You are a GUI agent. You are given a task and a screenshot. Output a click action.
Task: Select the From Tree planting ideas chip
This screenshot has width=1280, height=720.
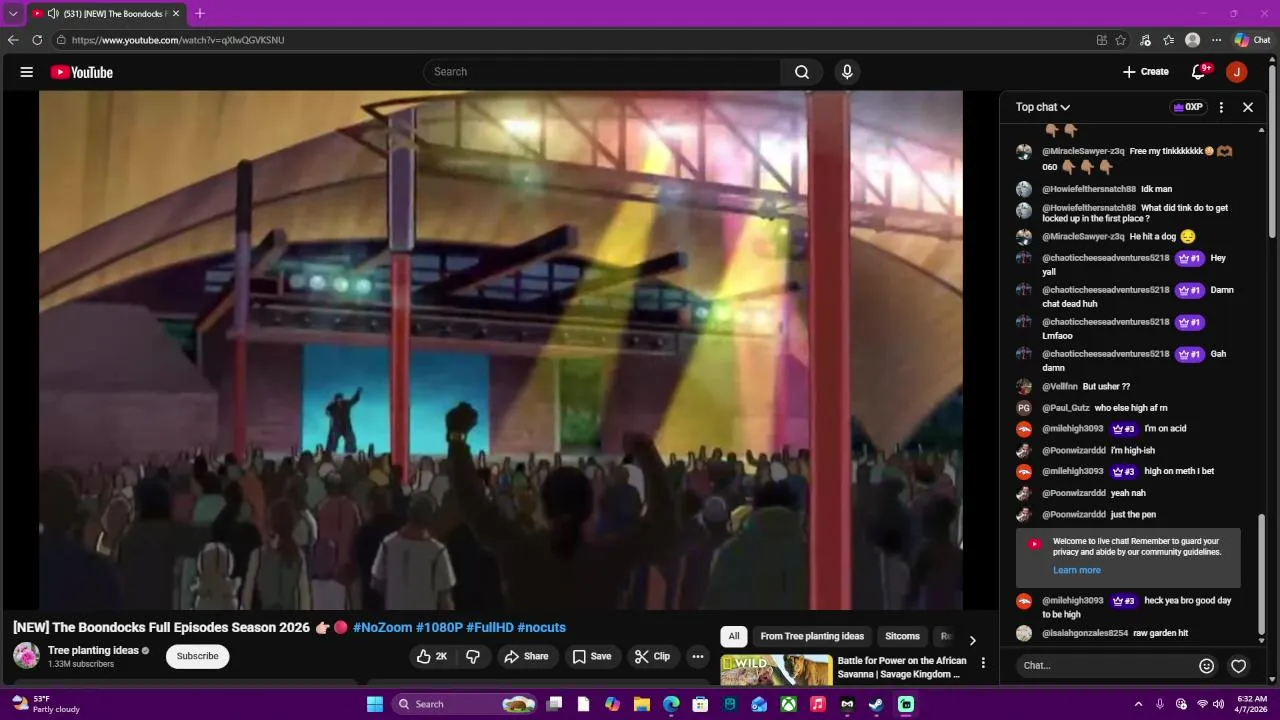(x=812, y=636)
